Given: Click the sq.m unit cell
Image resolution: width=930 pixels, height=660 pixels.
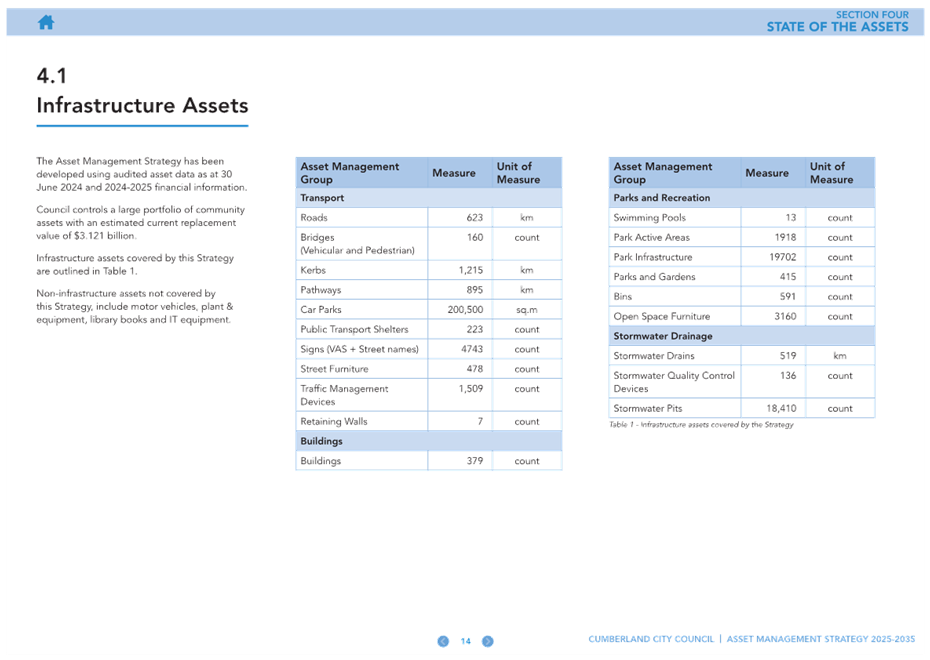Looking at the screenshot, I should tap(527, 310).
